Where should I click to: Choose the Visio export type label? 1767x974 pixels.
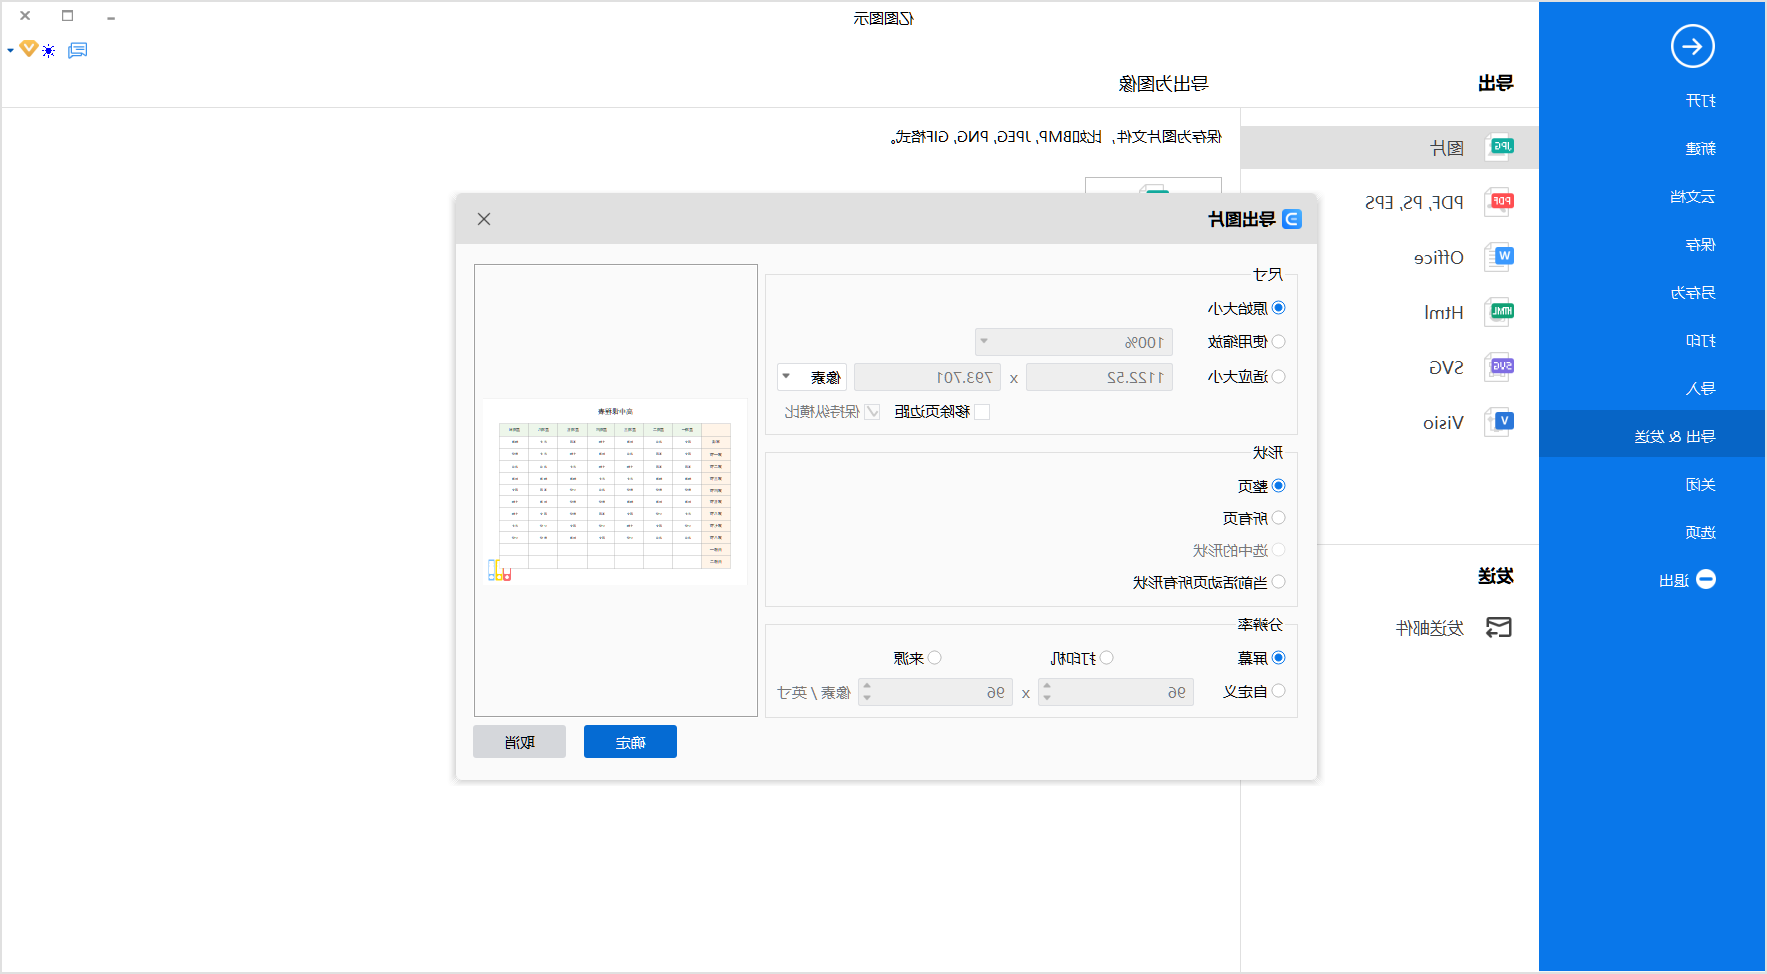coord(1444,423)
